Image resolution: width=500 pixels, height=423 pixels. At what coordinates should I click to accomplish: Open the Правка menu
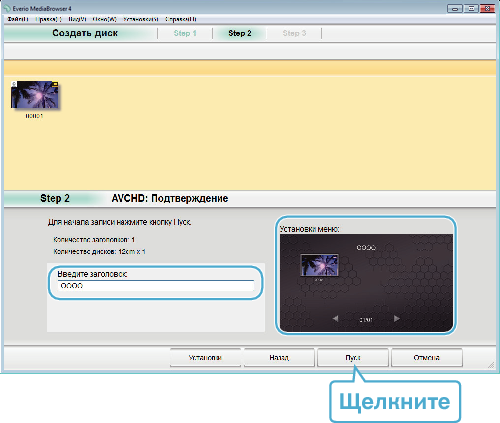tap(49, 19)
